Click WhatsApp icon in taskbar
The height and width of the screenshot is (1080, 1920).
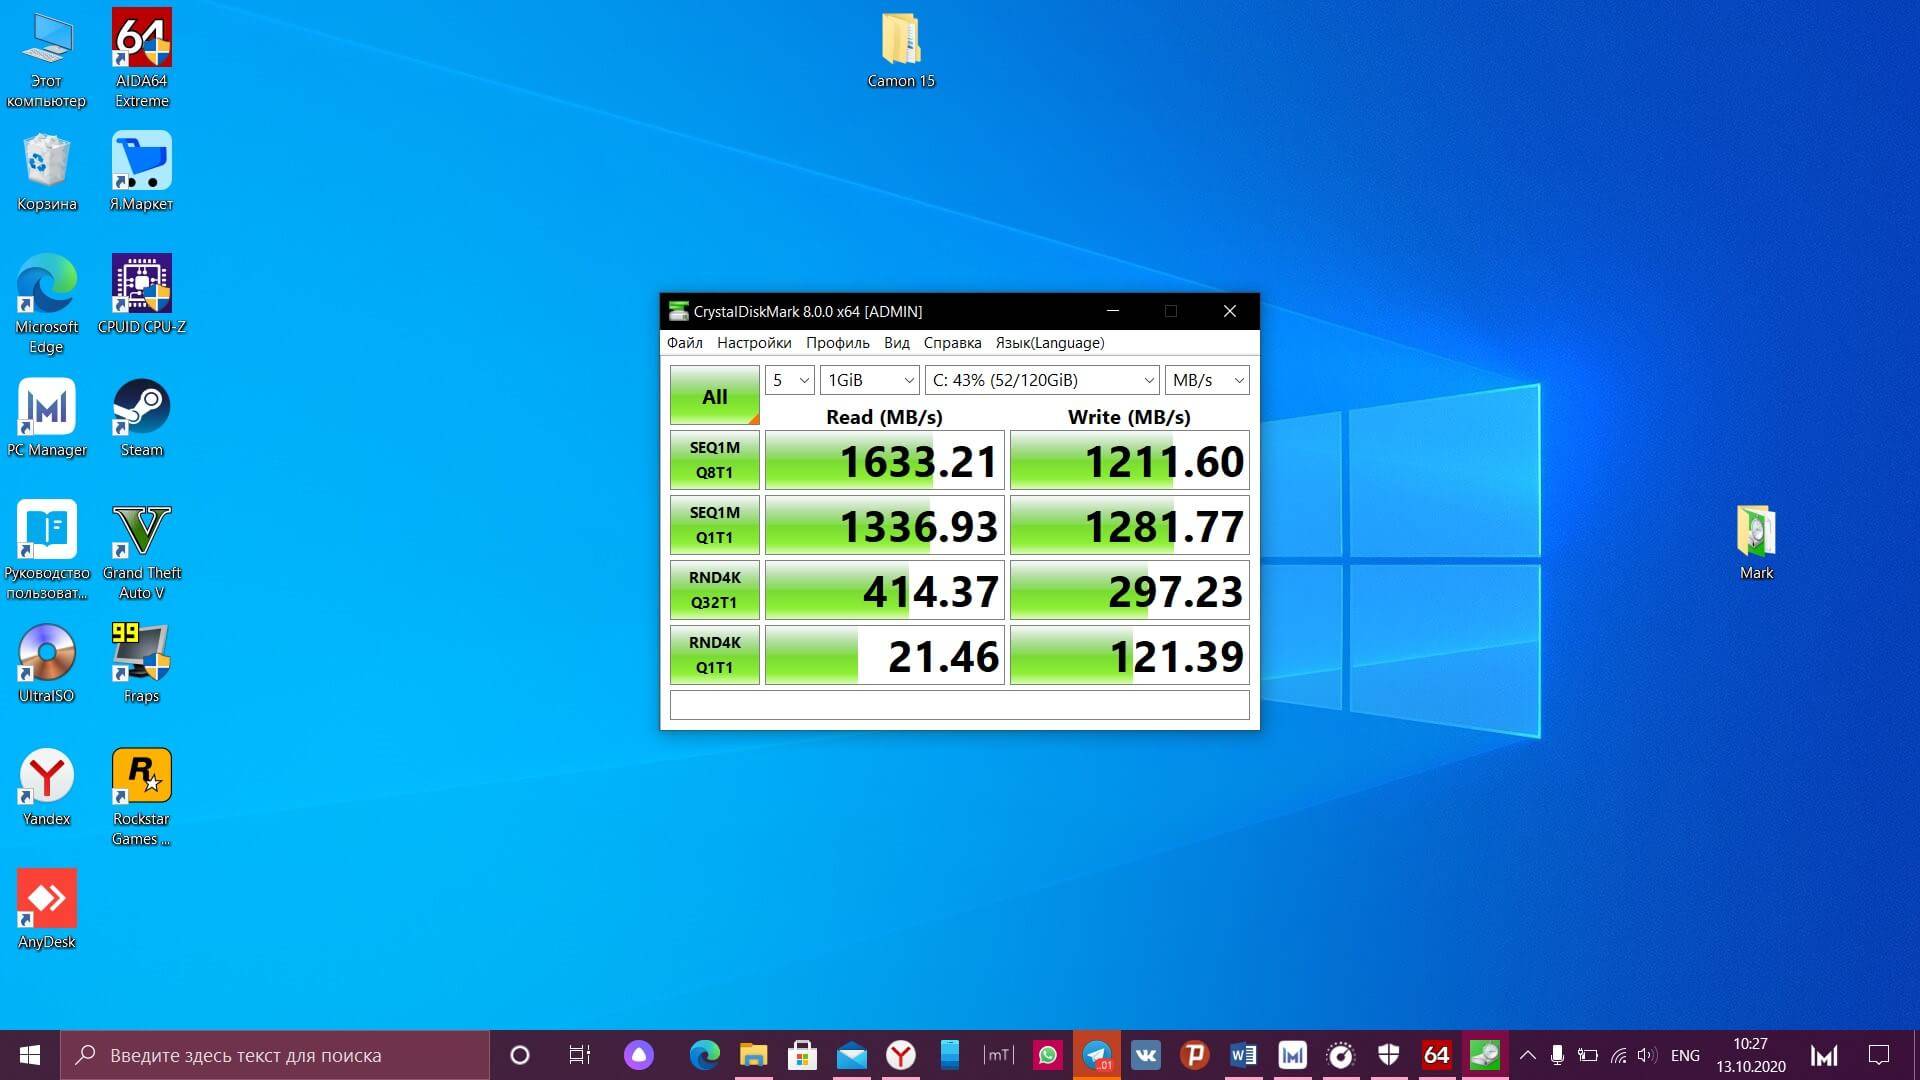click(x=1047, y=1055)
